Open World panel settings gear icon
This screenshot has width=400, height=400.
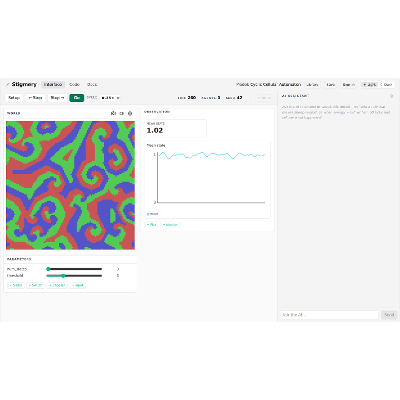click(x=130, y=113)
